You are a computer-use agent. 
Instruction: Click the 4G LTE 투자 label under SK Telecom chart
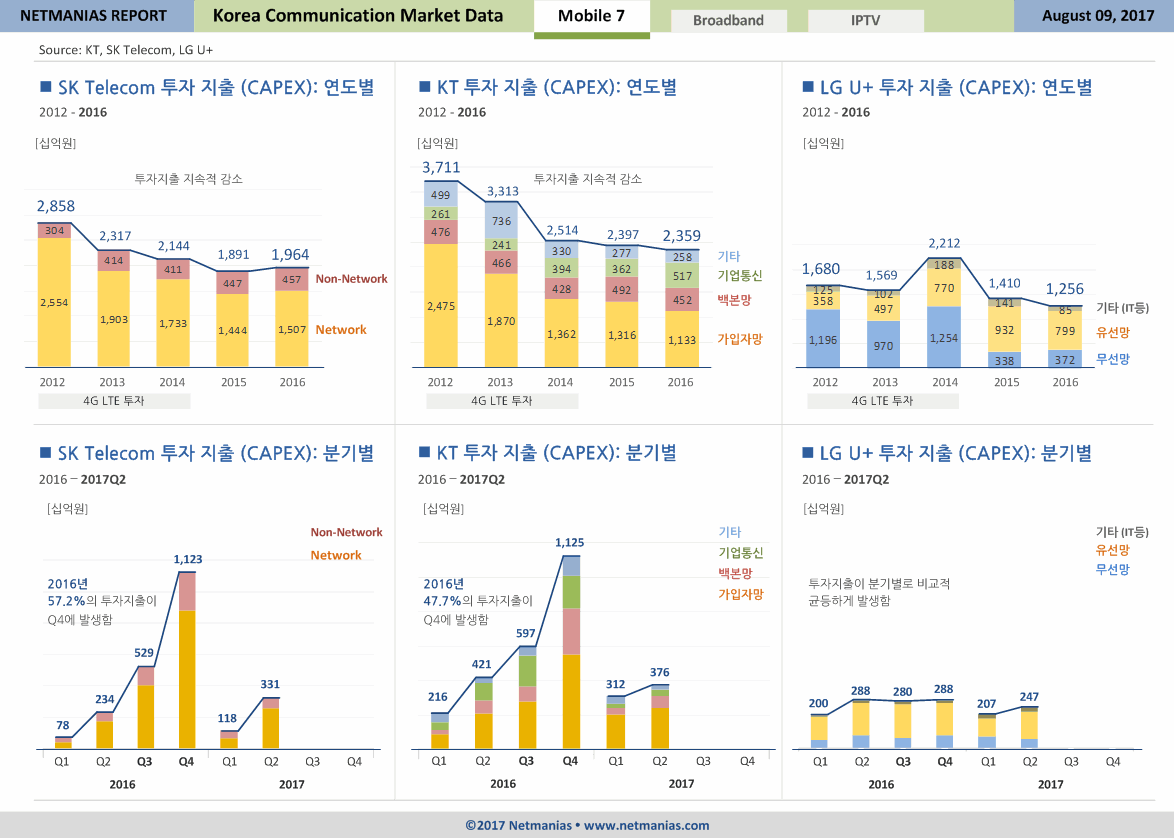coord(114,401)
